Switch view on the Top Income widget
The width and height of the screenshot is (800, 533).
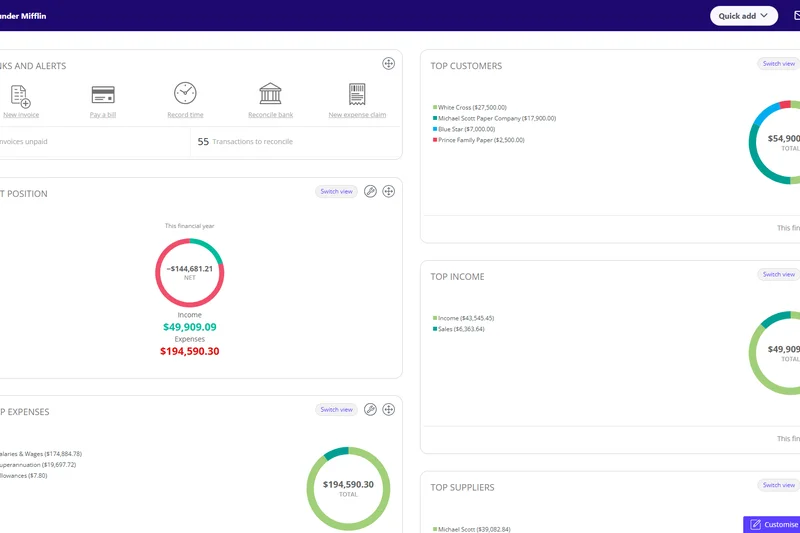click(x=778, y=274)
